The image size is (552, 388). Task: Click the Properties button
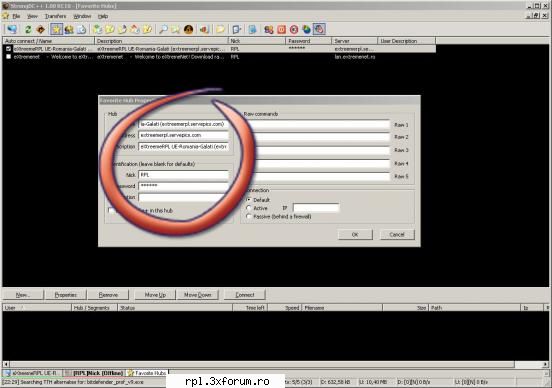point(66,295)
